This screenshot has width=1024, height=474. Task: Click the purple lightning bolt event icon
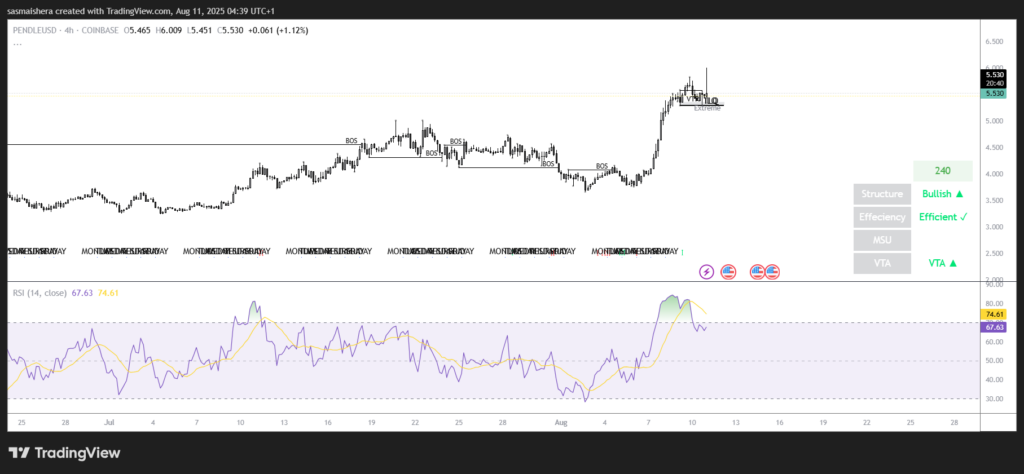coord(707,271)
